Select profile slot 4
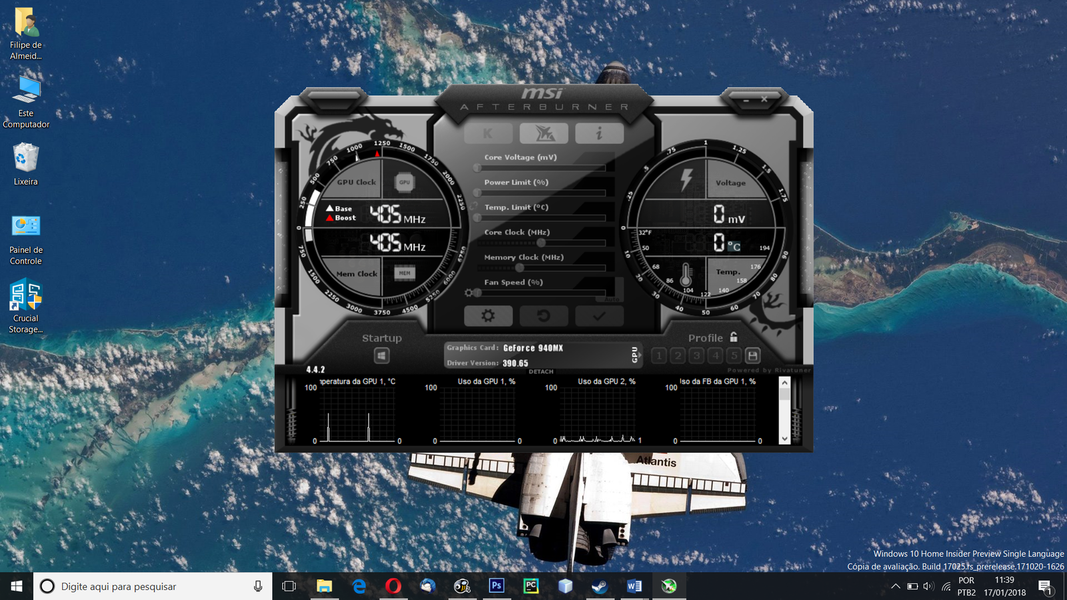 coord(715,356)
